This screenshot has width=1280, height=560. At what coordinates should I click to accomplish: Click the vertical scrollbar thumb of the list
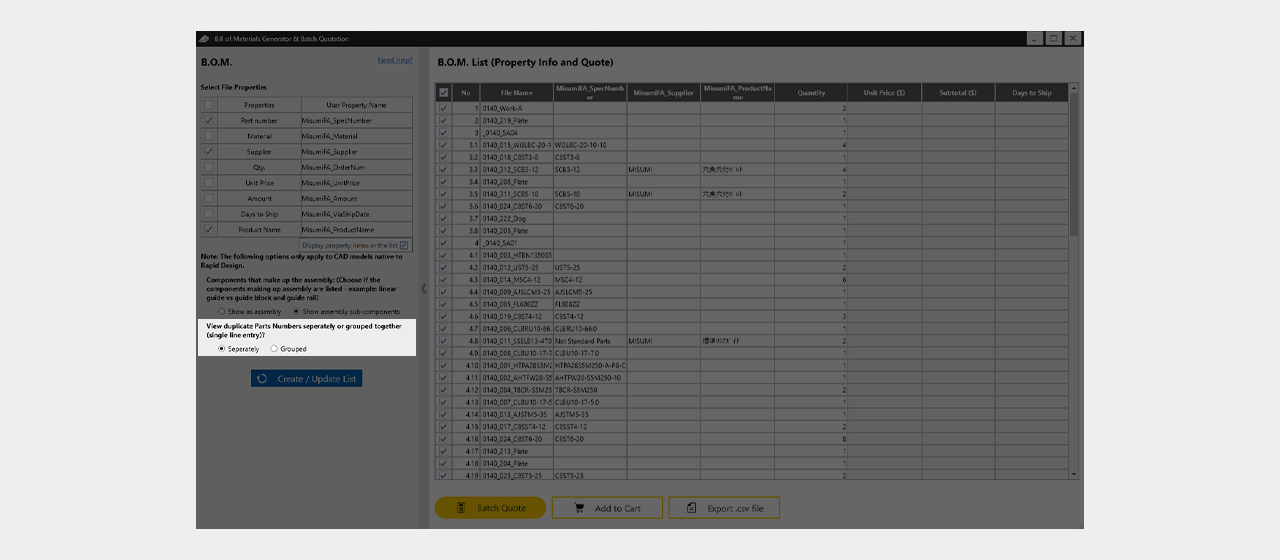pos(1075,165)
